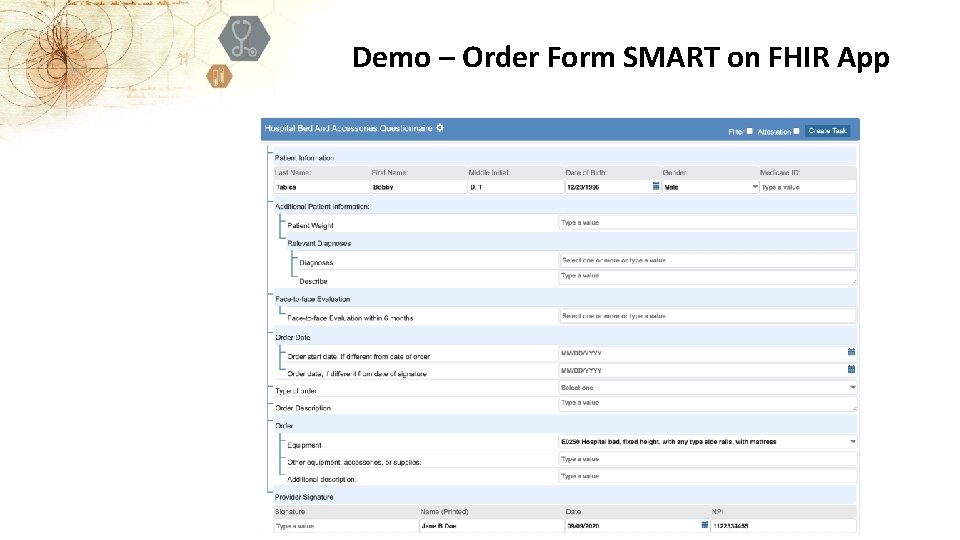Click the stethoscope hexagon icon
Viewport: 960px width, 540px height.
tap(244, 39)
